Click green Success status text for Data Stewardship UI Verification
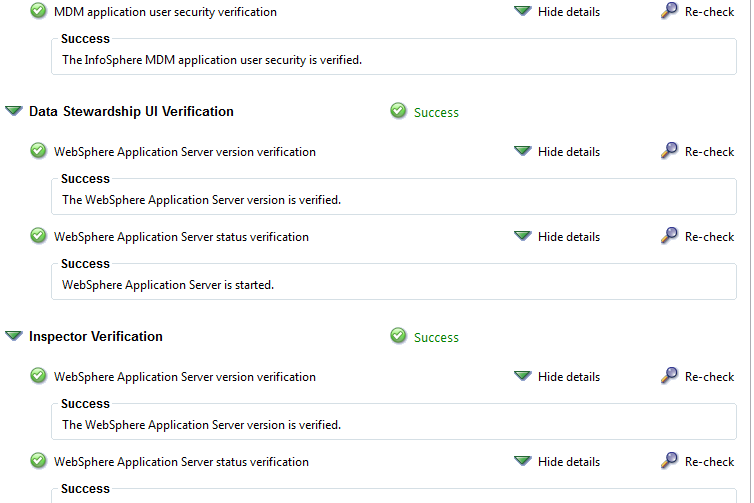 436,113
